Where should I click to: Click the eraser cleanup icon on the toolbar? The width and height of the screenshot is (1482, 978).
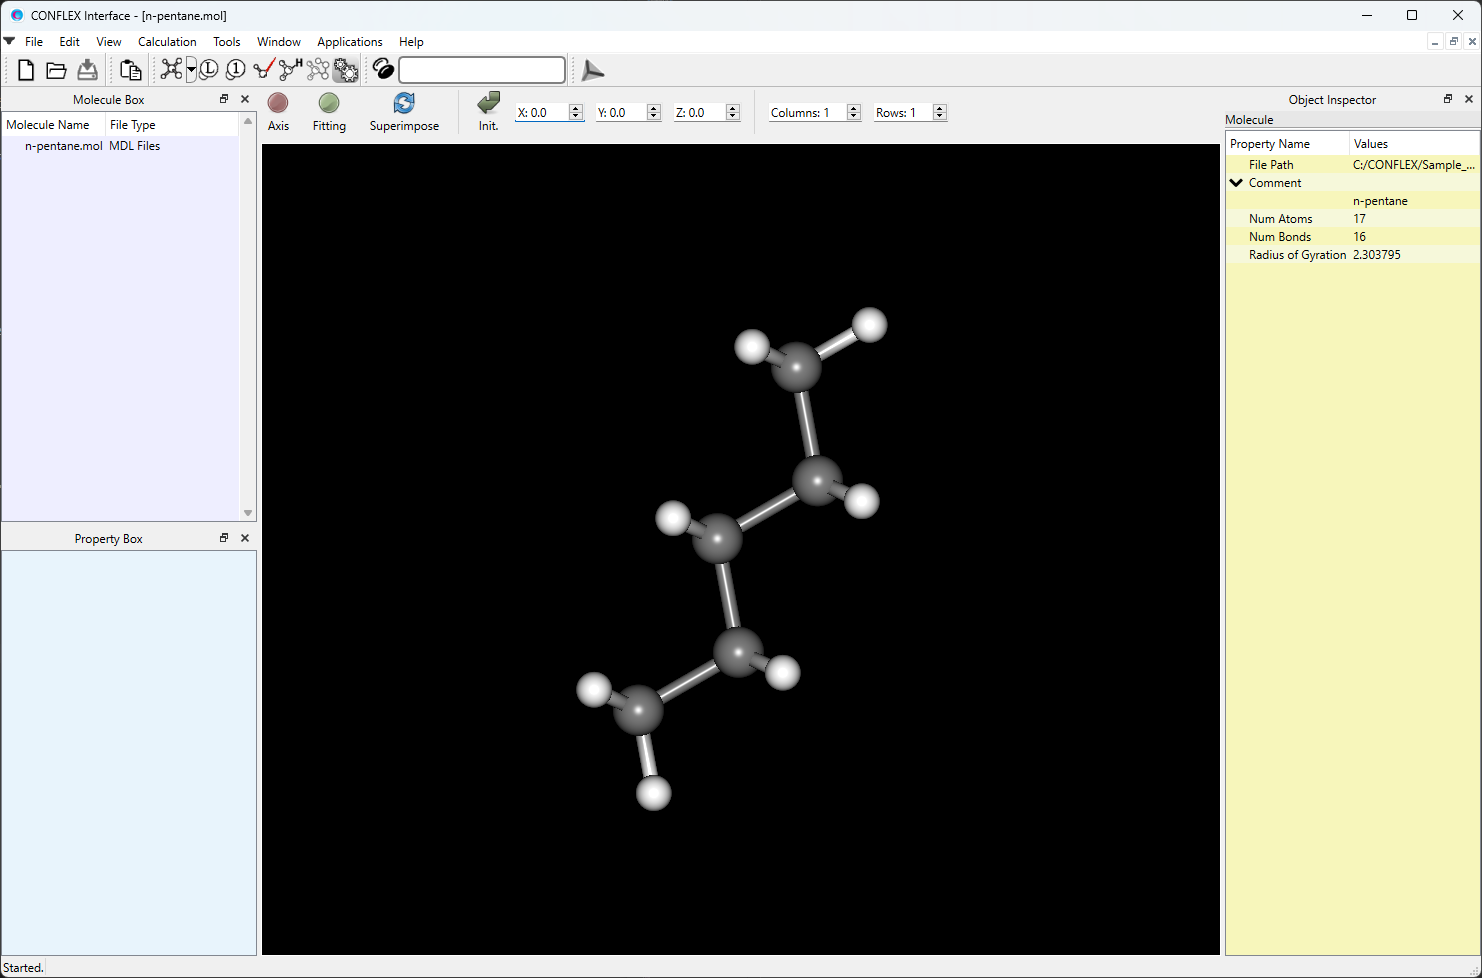383,69
